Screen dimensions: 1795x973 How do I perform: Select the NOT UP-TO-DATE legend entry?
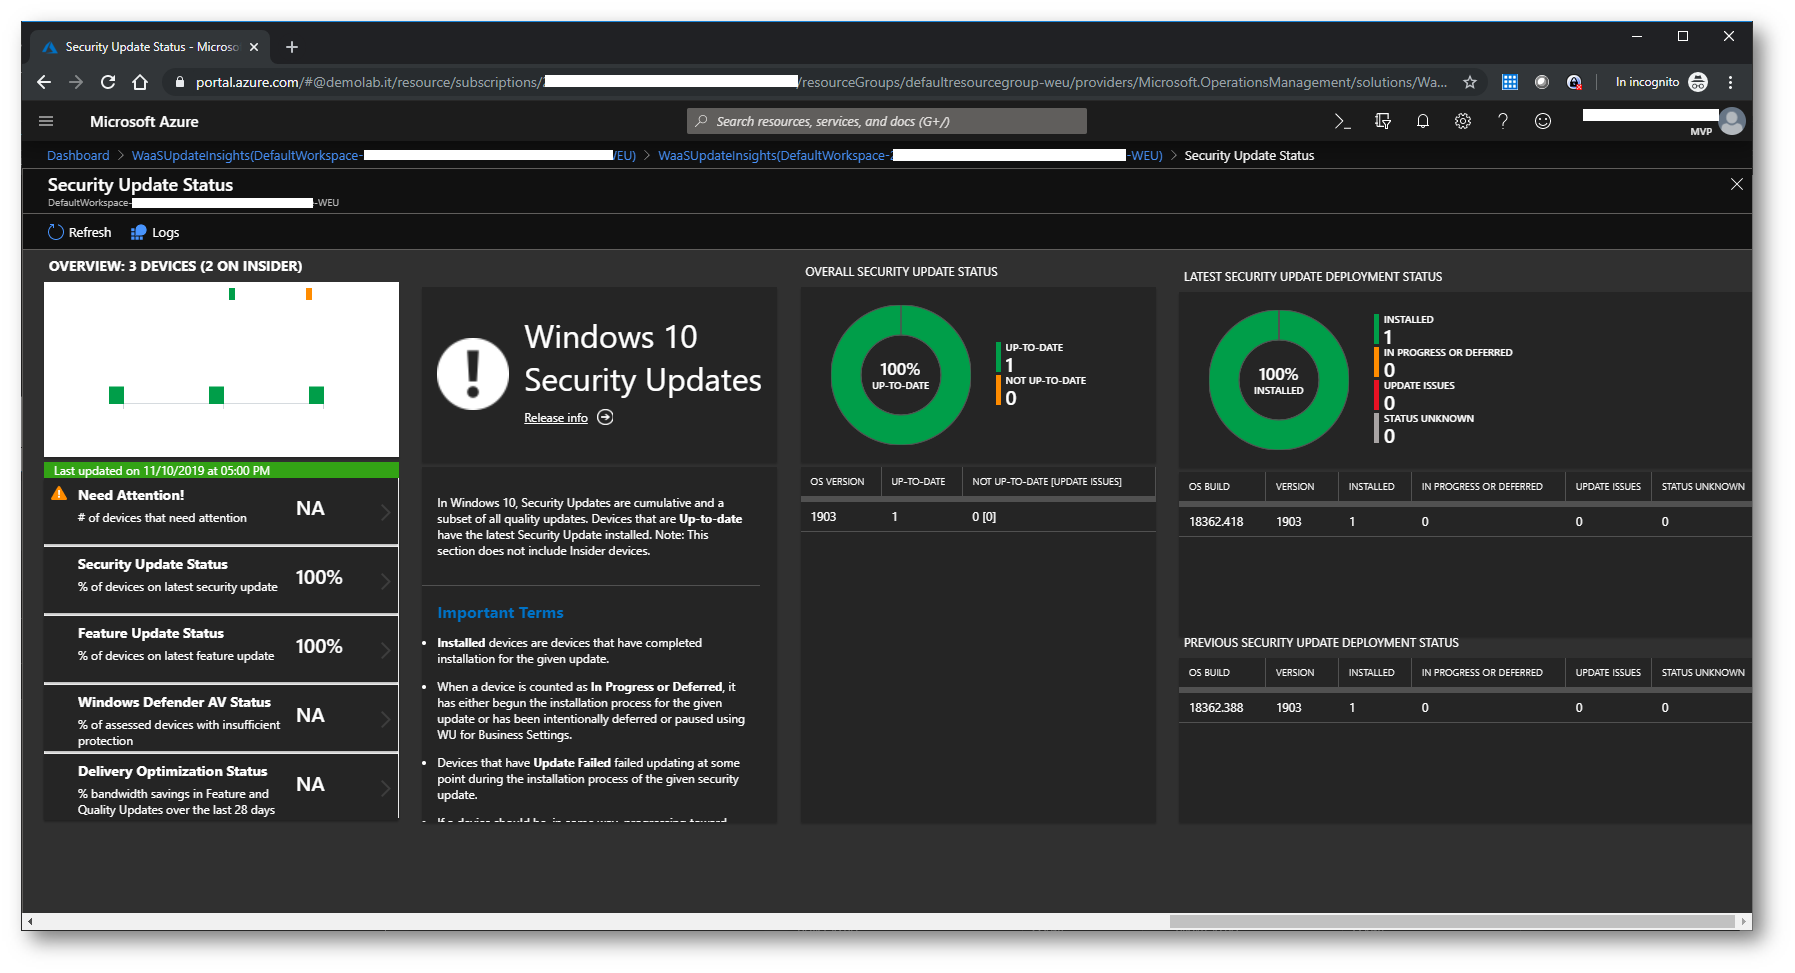1042,390
